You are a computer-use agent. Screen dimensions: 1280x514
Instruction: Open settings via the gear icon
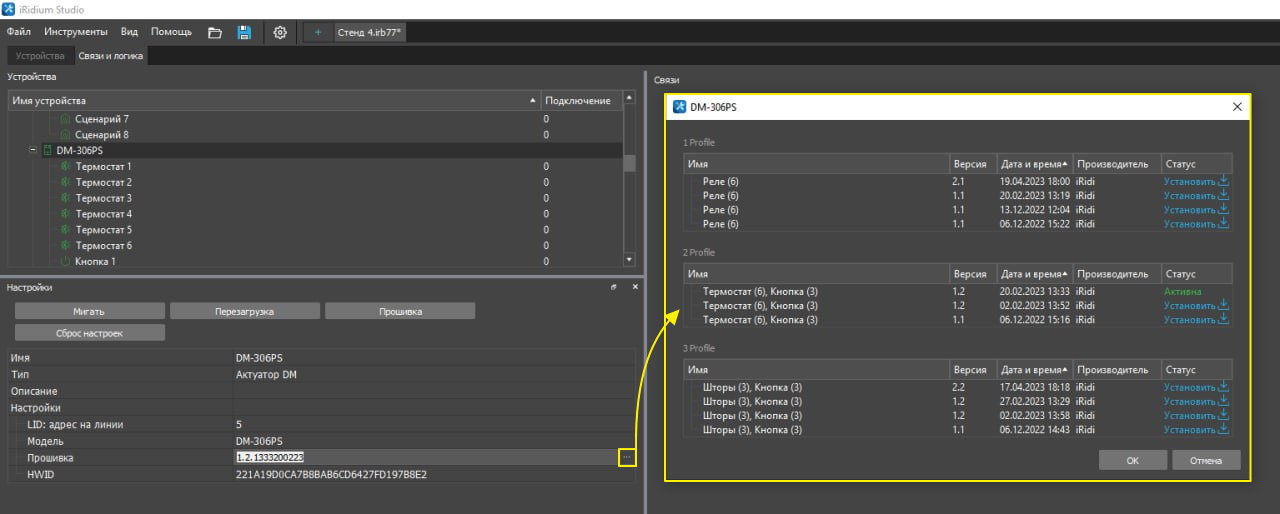tap(280, 32)
